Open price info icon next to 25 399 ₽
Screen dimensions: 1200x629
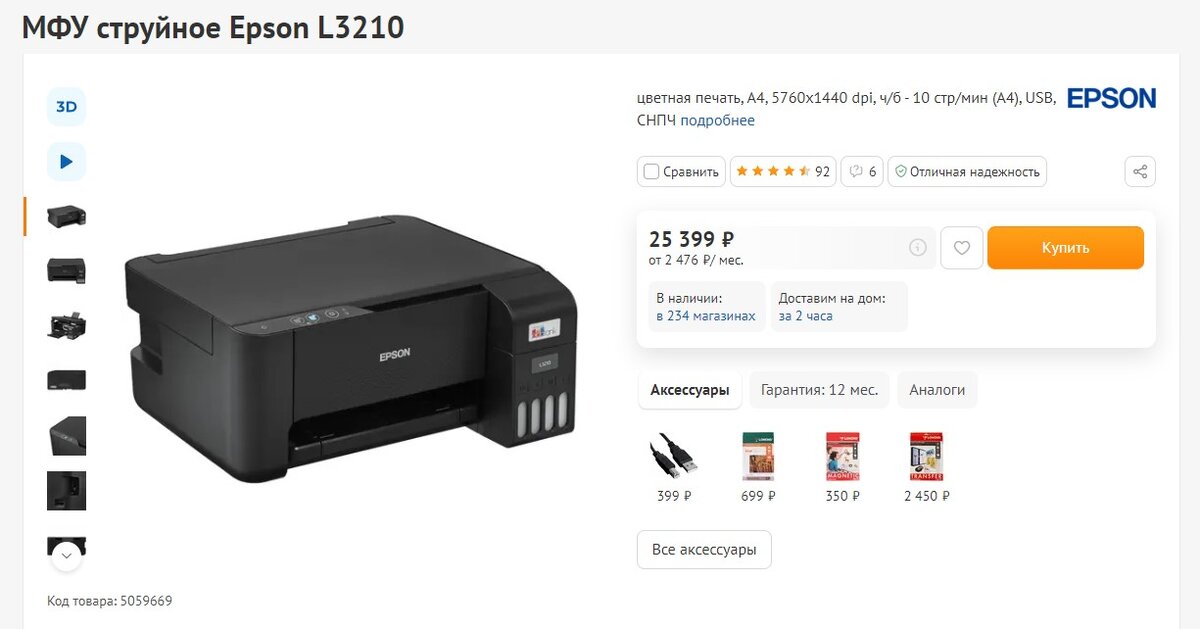point(917,248)
